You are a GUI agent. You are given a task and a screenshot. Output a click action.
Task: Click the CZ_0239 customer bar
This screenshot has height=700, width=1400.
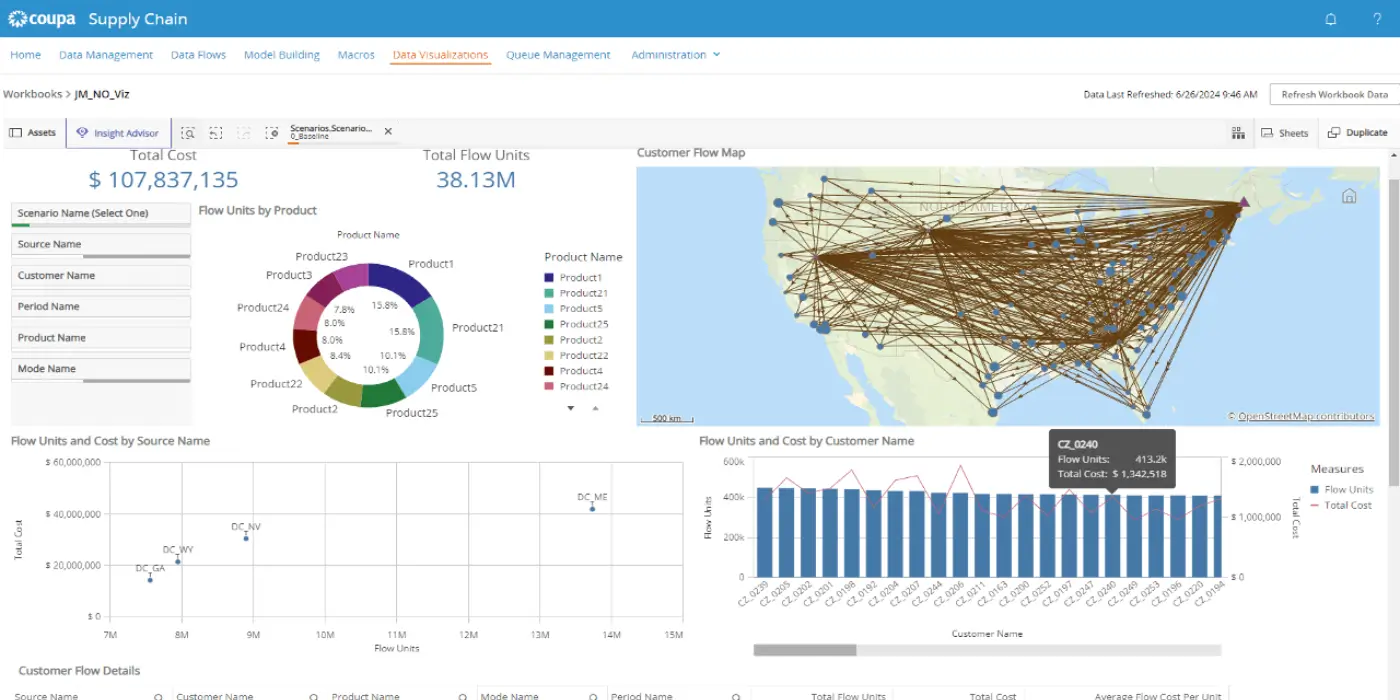(x=764, y=532)
